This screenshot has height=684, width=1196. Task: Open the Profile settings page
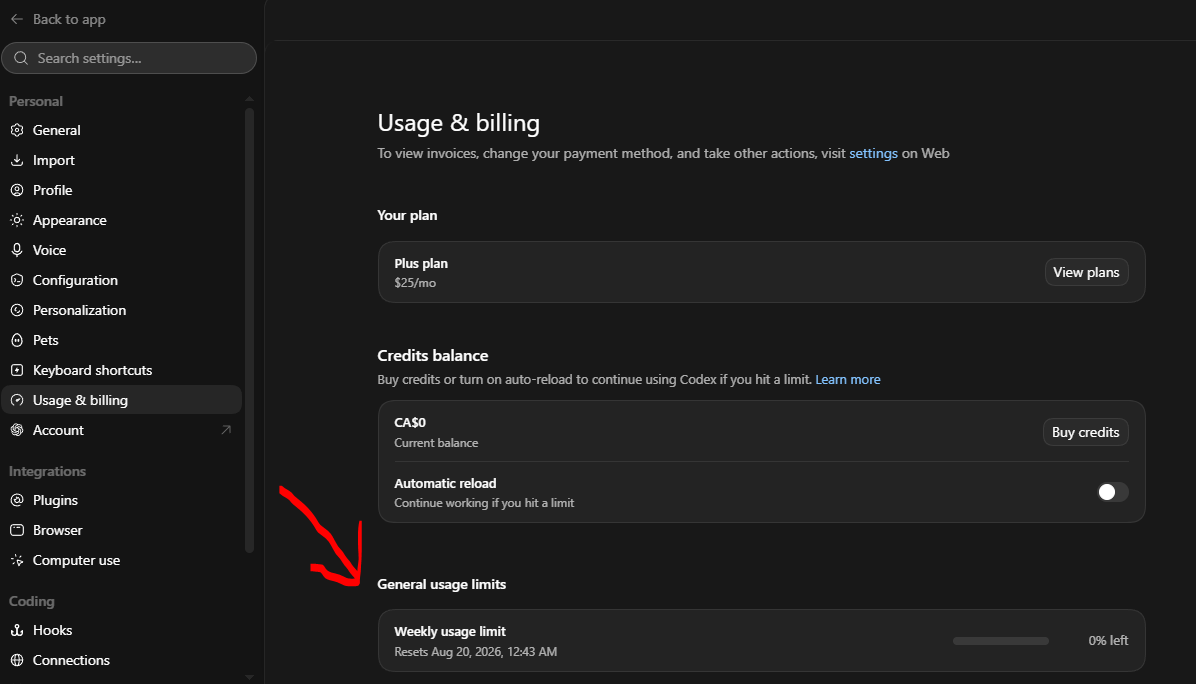[x=122, y=190]
